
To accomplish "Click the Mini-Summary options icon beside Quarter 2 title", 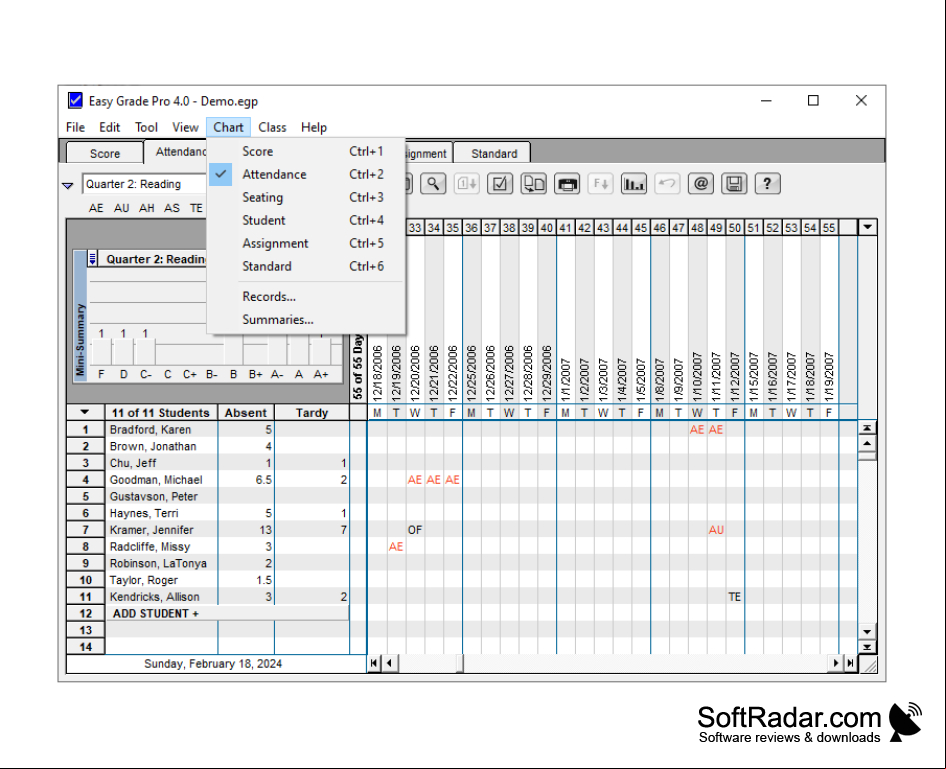I will click(92, 259).
